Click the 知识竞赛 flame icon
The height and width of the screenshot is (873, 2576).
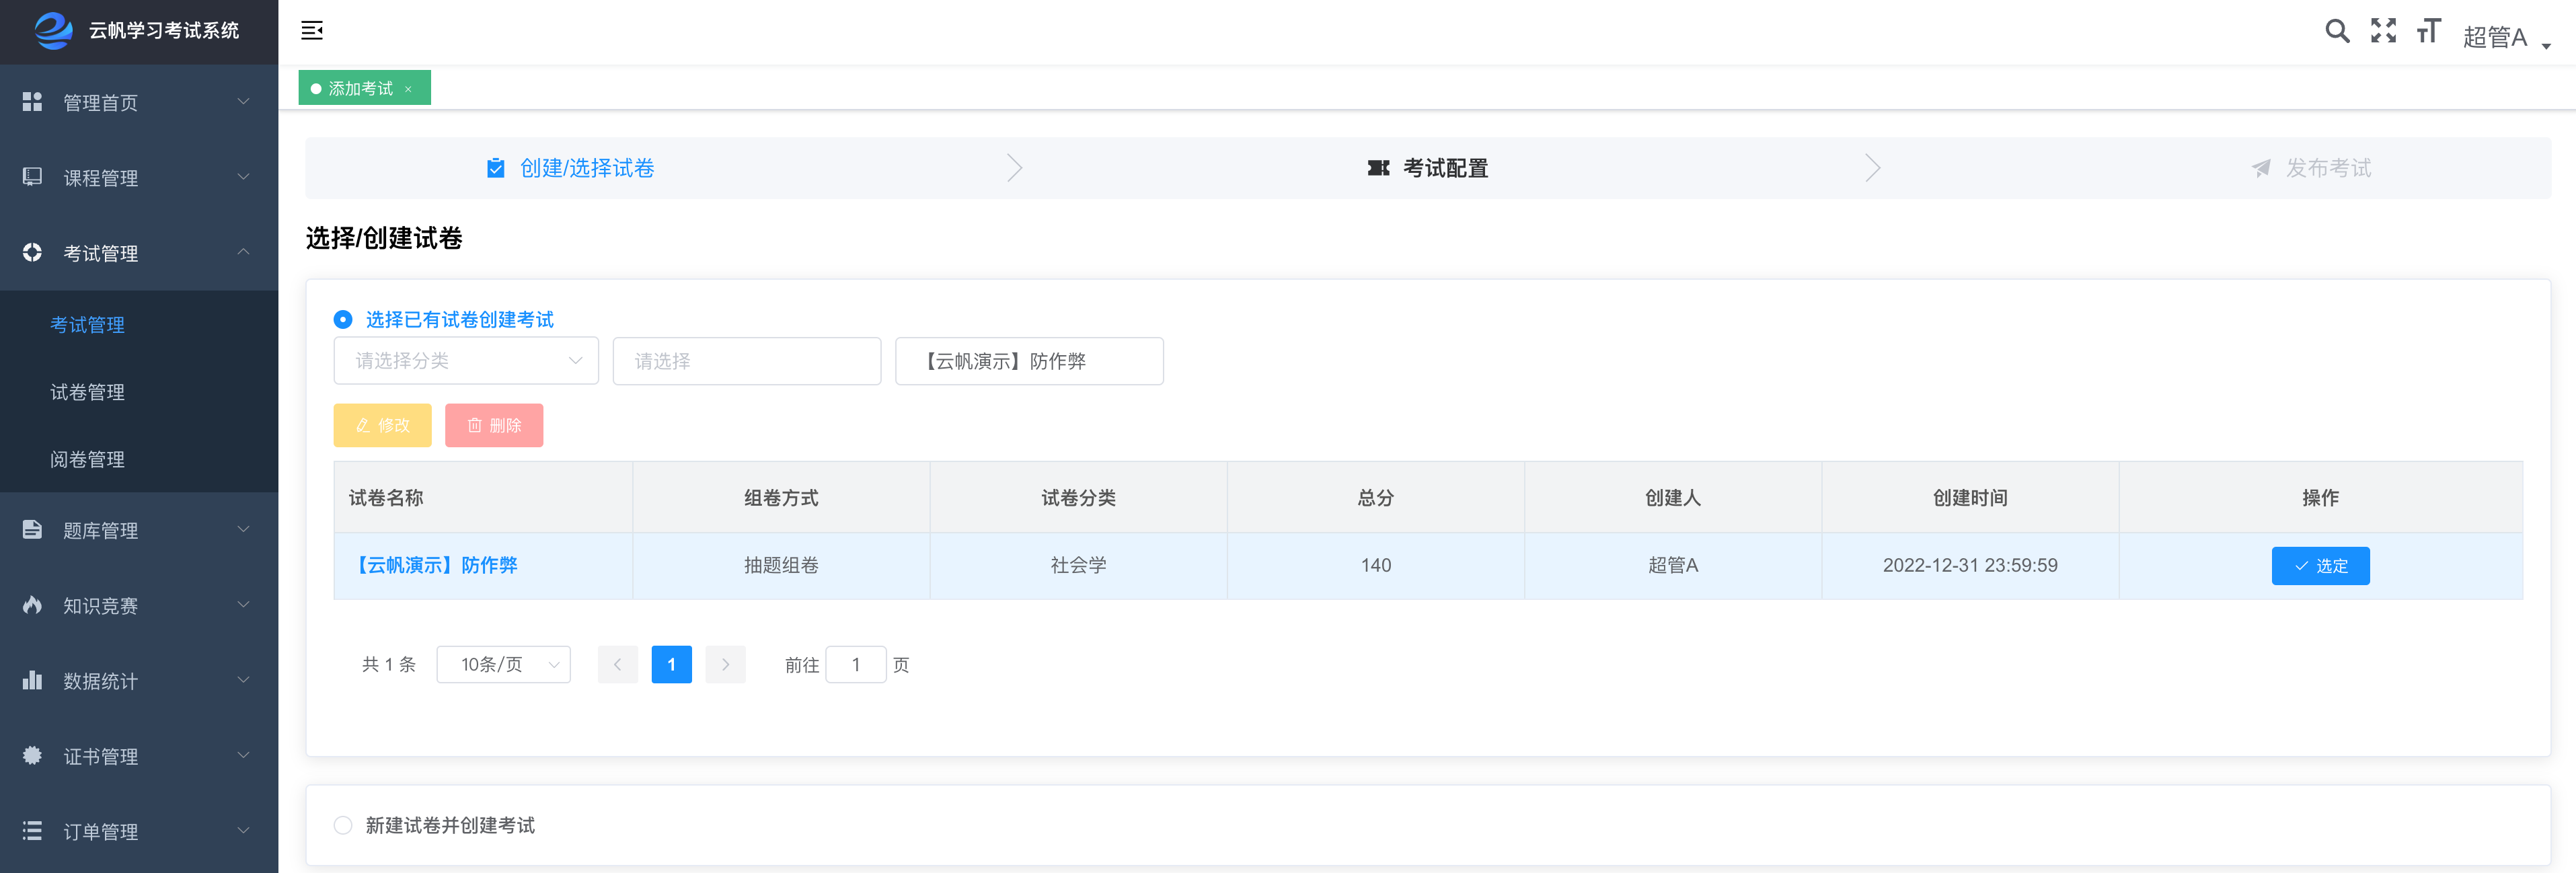pyautogui.click(x=32, y=605)
